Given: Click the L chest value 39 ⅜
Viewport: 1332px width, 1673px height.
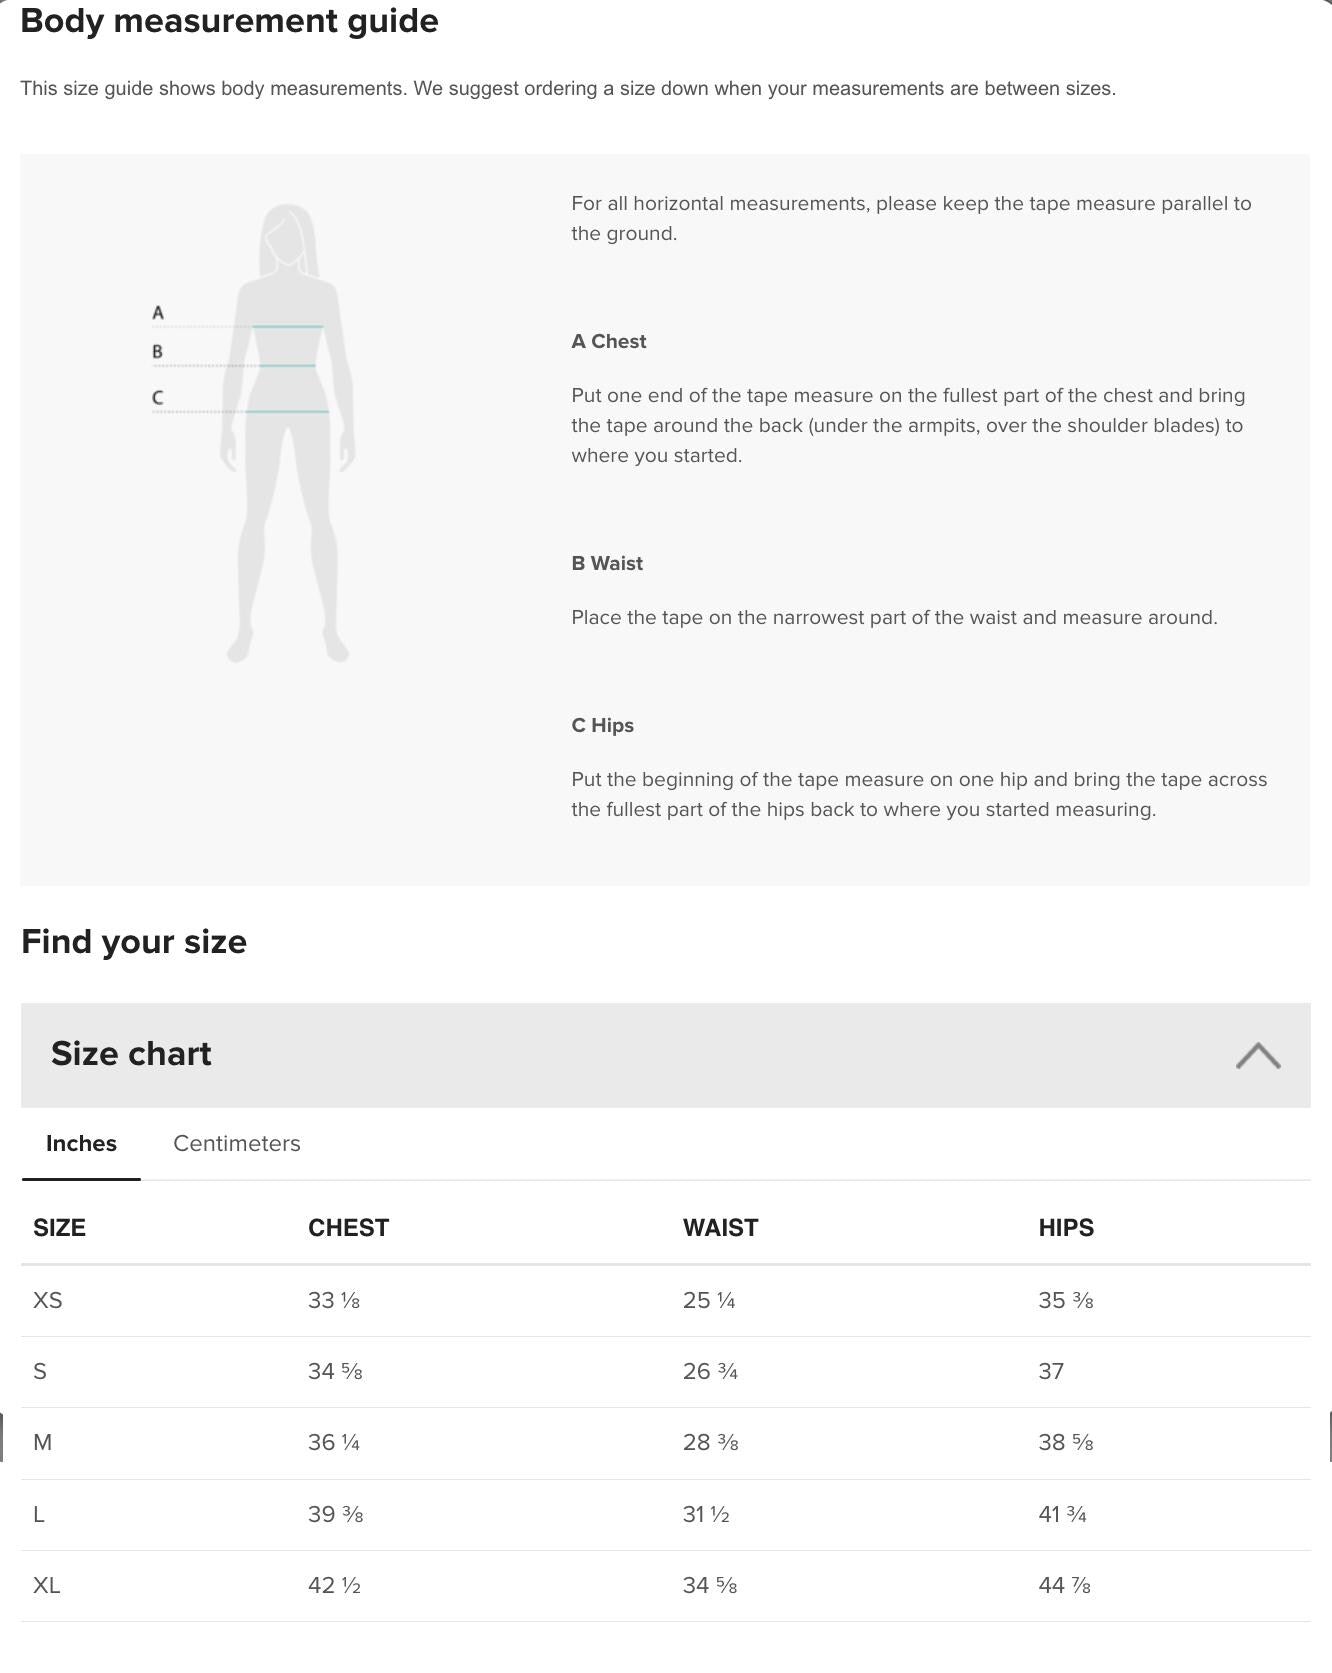Looking at the screenshot, I should tap(335, 1514).
